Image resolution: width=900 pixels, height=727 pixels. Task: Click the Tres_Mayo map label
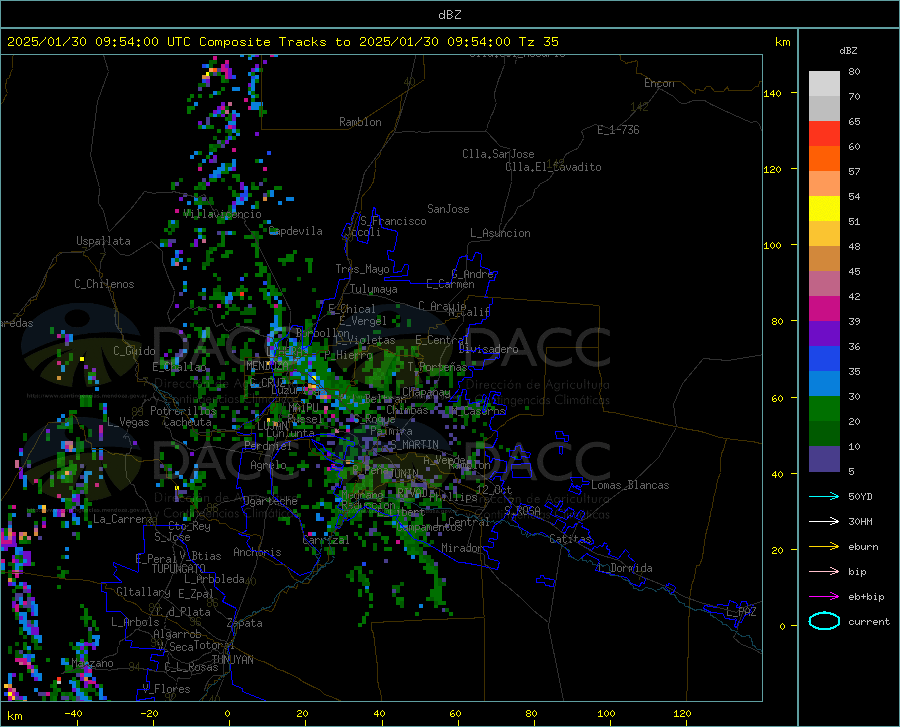tap(362, 269)
